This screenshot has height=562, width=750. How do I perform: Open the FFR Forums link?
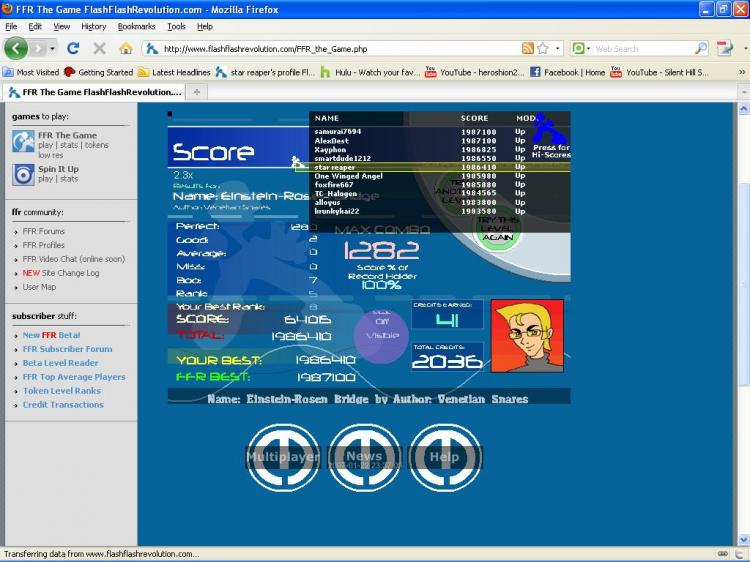[x=44, y=231]
